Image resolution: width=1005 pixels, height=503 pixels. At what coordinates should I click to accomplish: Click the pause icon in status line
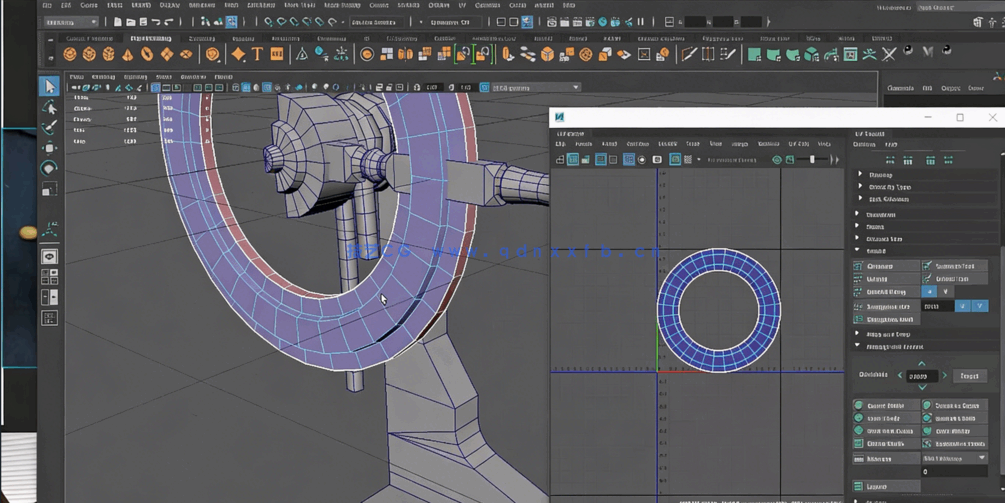[640, 22]
